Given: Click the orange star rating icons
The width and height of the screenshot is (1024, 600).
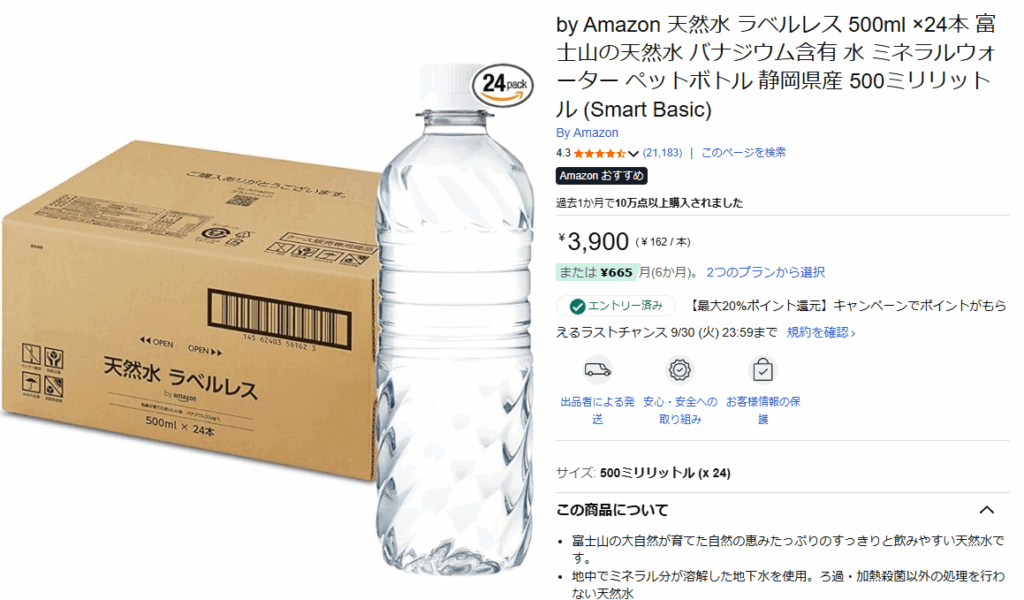Looking at the screenshot, I should [600, 153].
